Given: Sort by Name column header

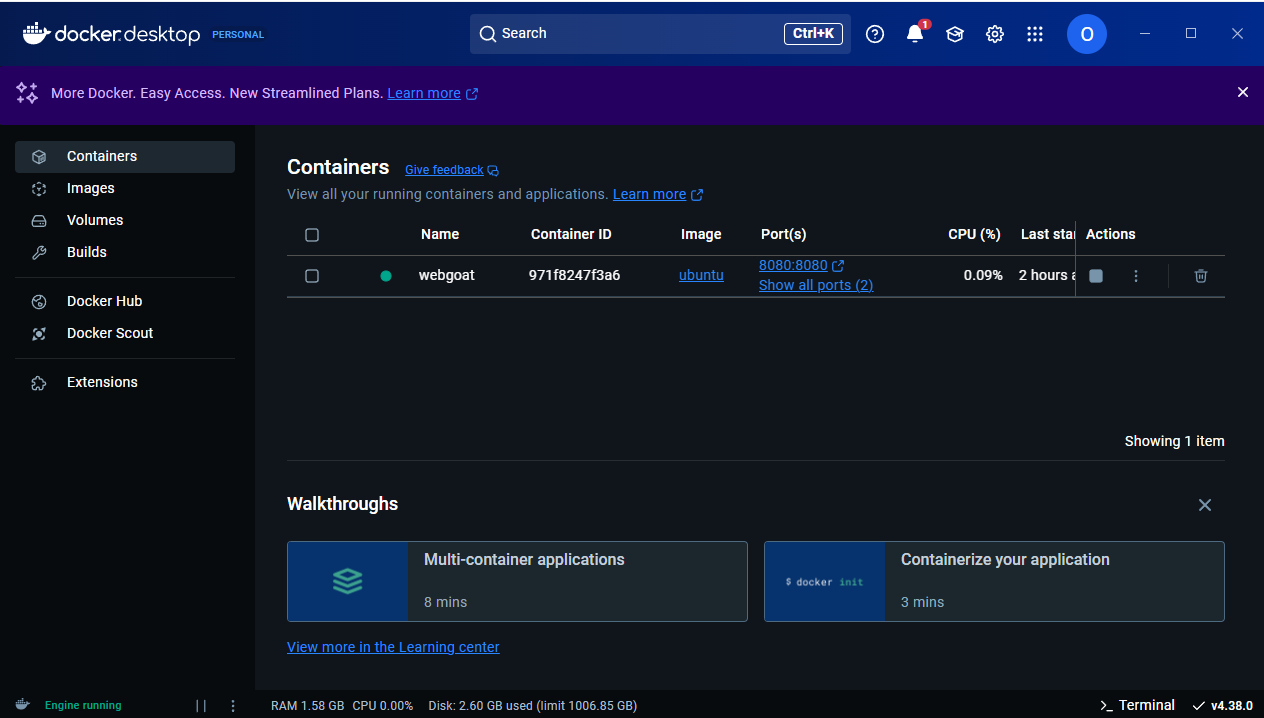Looking at the screenshot, I should click(440, 234).
